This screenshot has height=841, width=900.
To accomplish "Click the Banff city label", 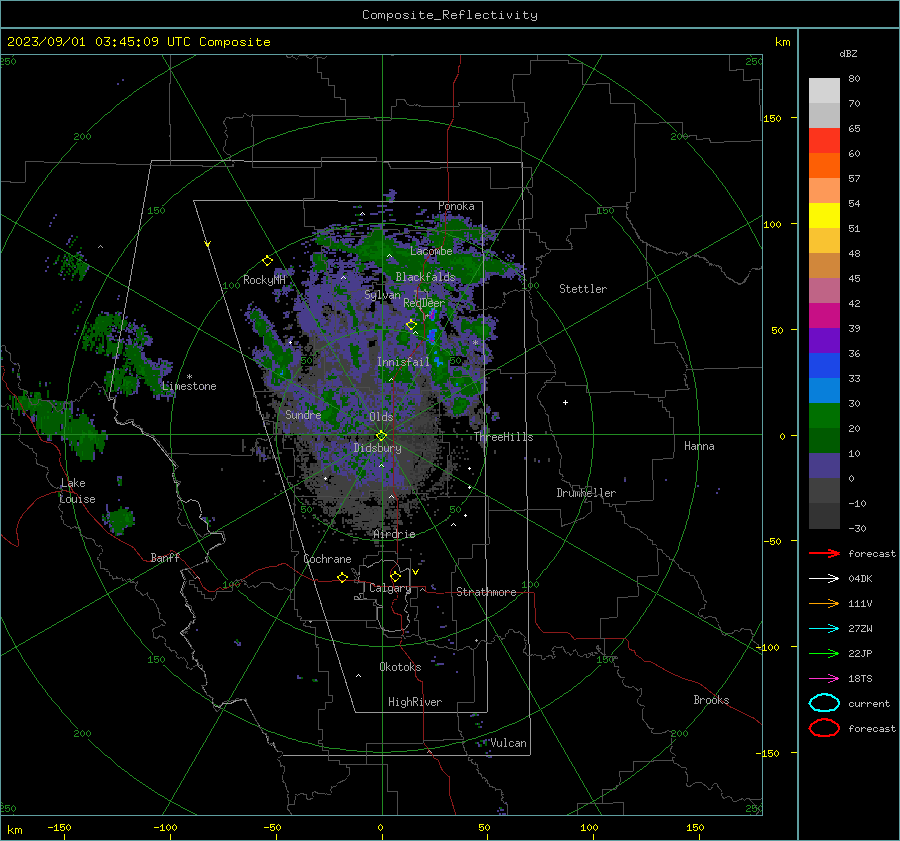I will [x=165, y=557].
